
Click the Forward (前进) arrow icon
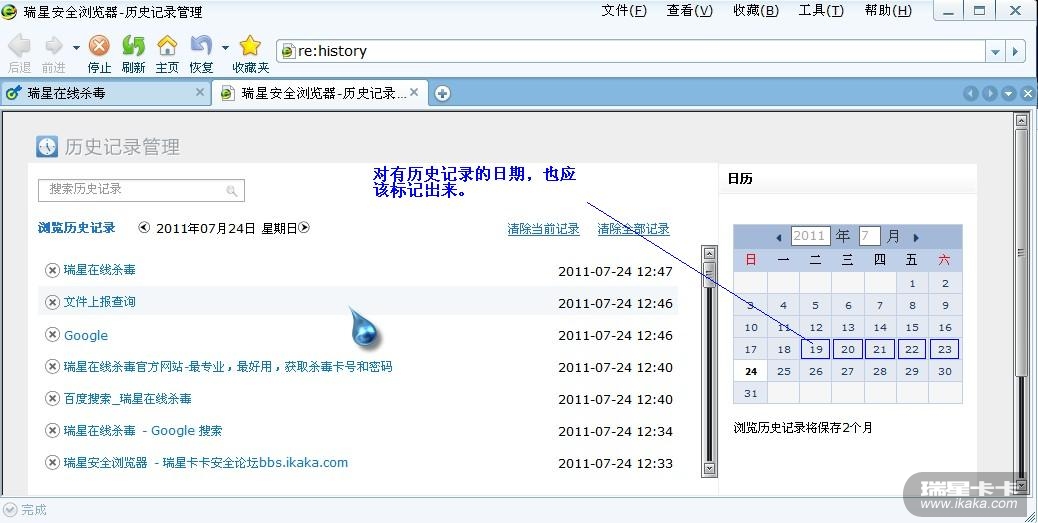(x=53, y=45)
